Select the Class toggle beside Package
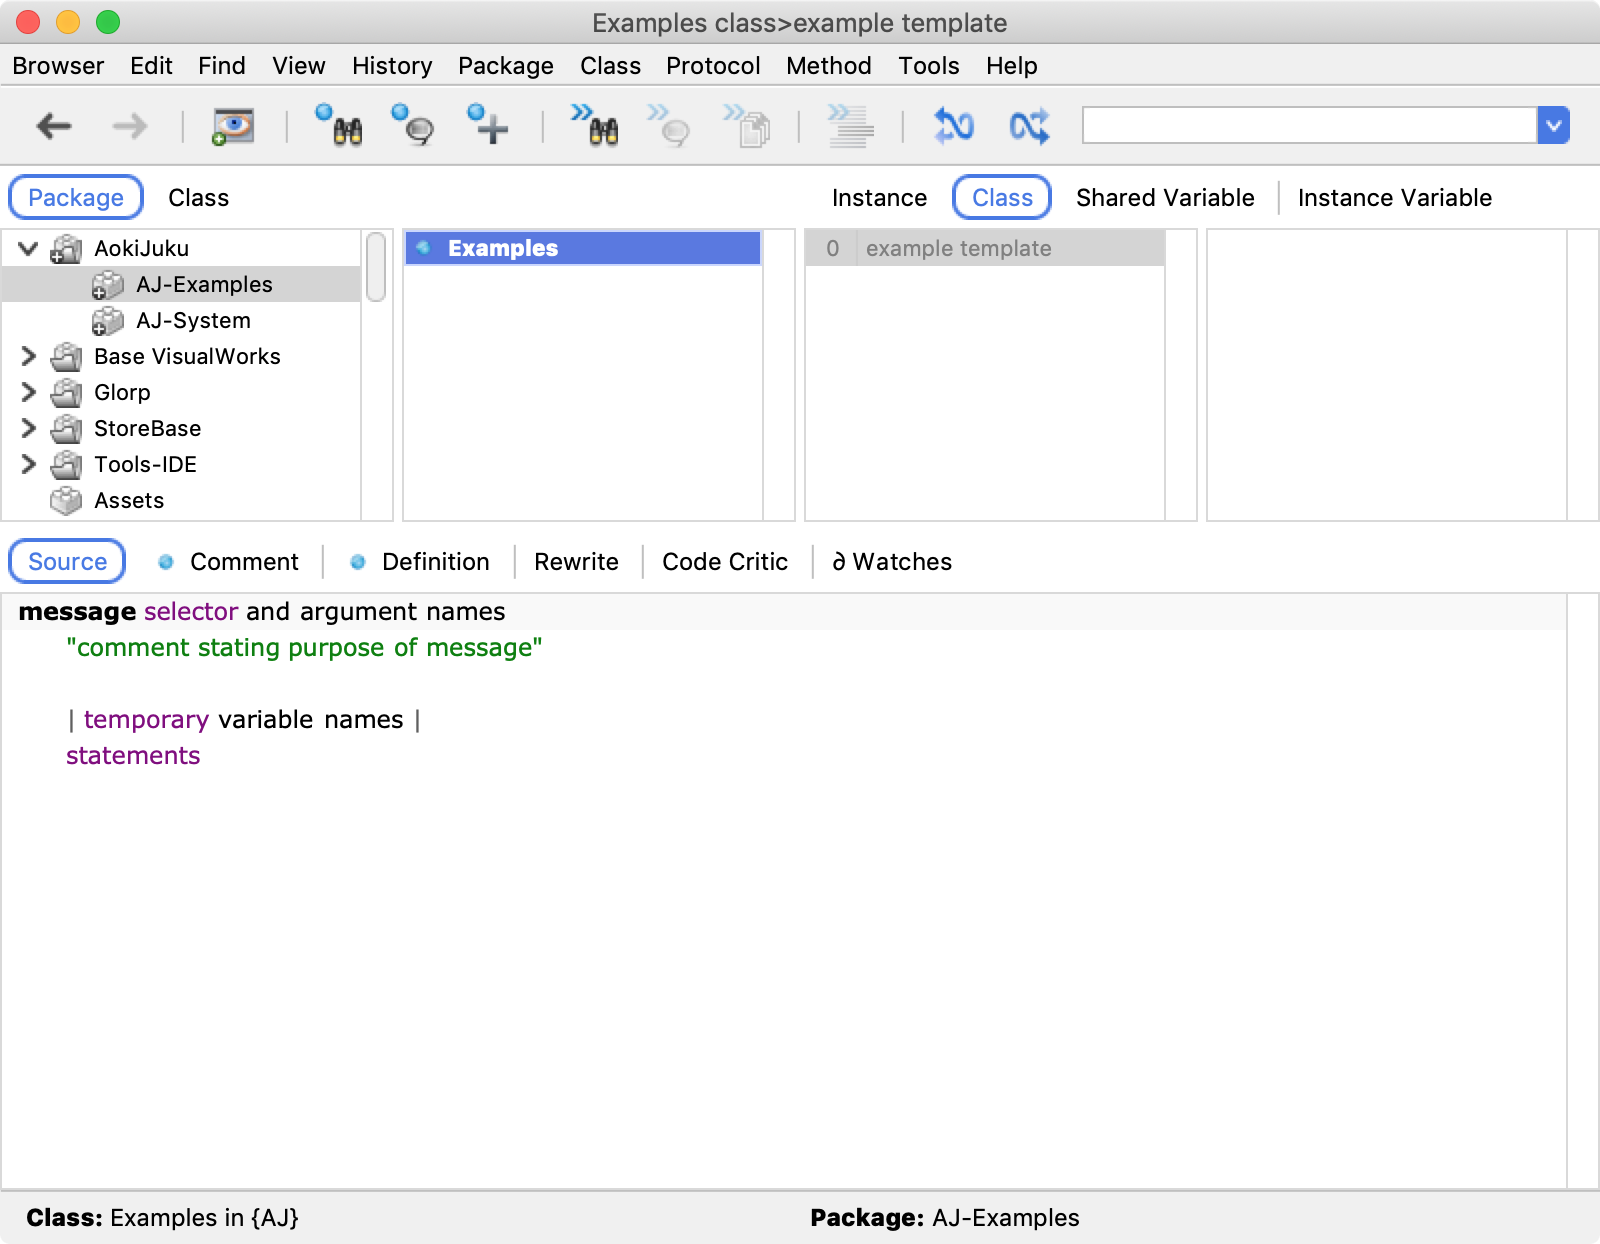This screenshot has width=1600, height=1244. [x=198, y=198]
